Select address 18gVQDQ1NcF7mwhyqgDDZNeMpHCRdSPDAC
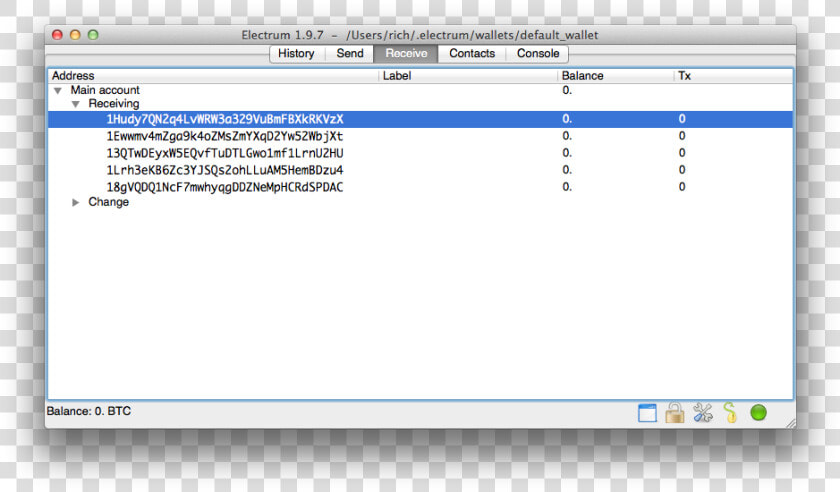 pos(225,187)
